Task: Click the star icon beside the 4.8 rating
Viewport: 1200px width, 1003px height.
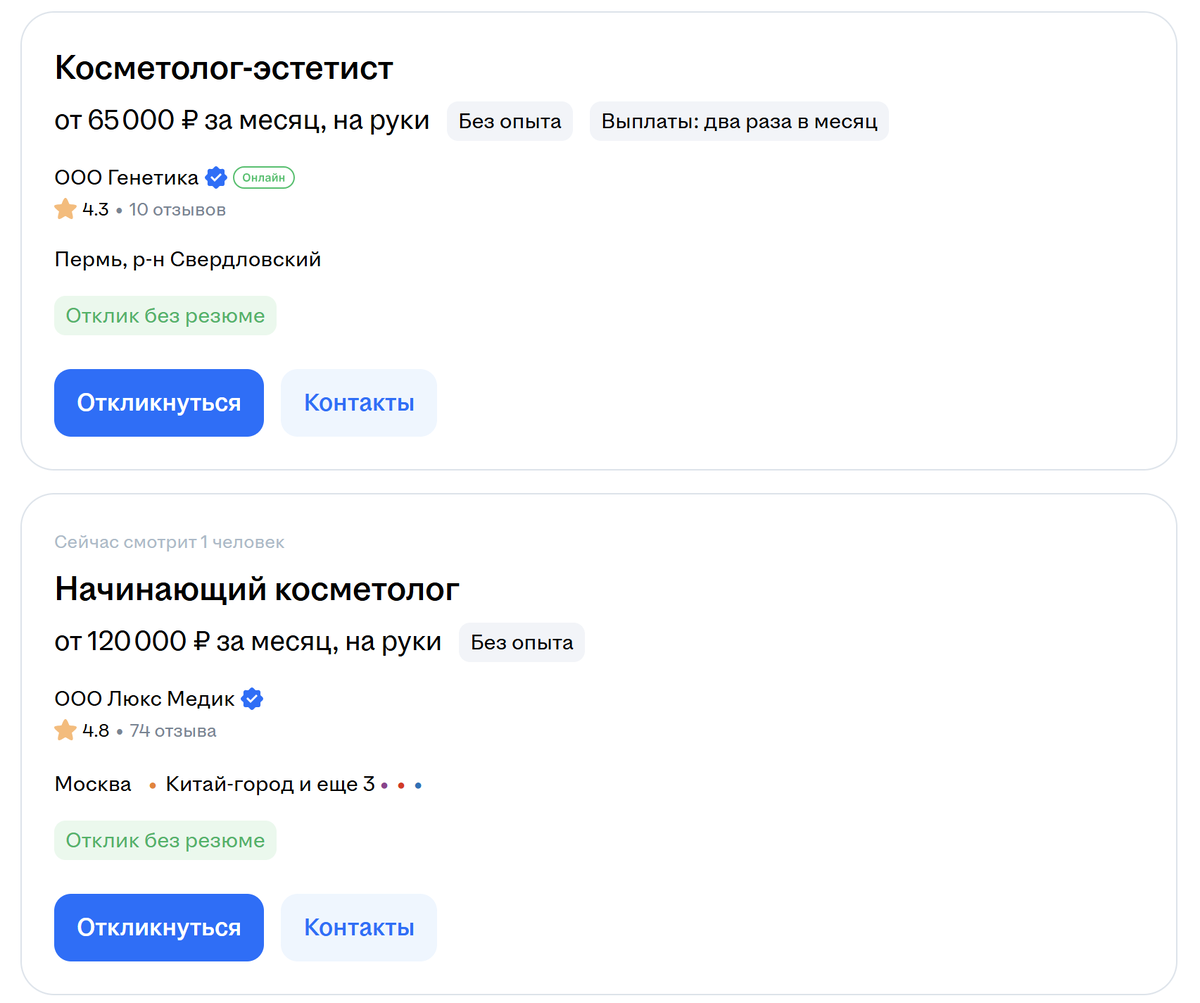Action: [x=63, y=731]
